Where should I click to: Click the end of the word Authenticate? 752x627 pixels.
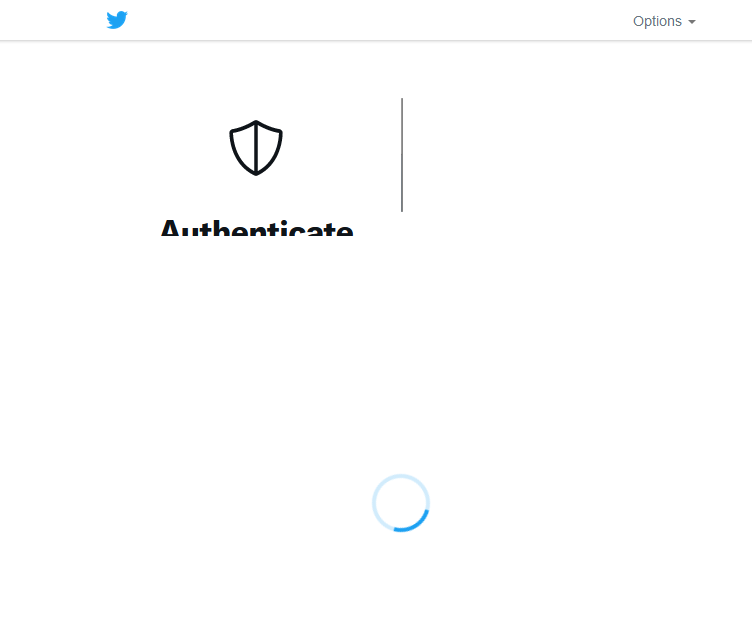click(x=345, y=229)
